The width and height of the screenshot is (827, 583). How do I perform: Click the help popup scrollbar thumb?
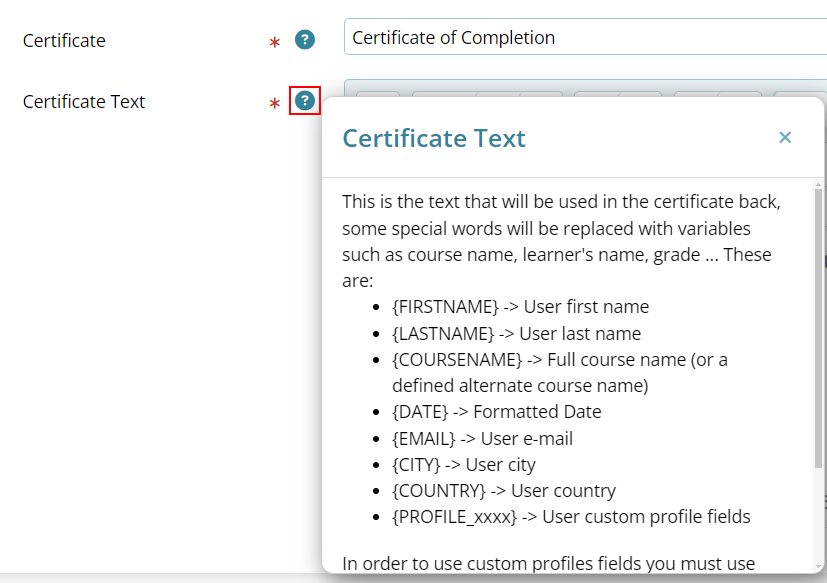coord(818,328)
